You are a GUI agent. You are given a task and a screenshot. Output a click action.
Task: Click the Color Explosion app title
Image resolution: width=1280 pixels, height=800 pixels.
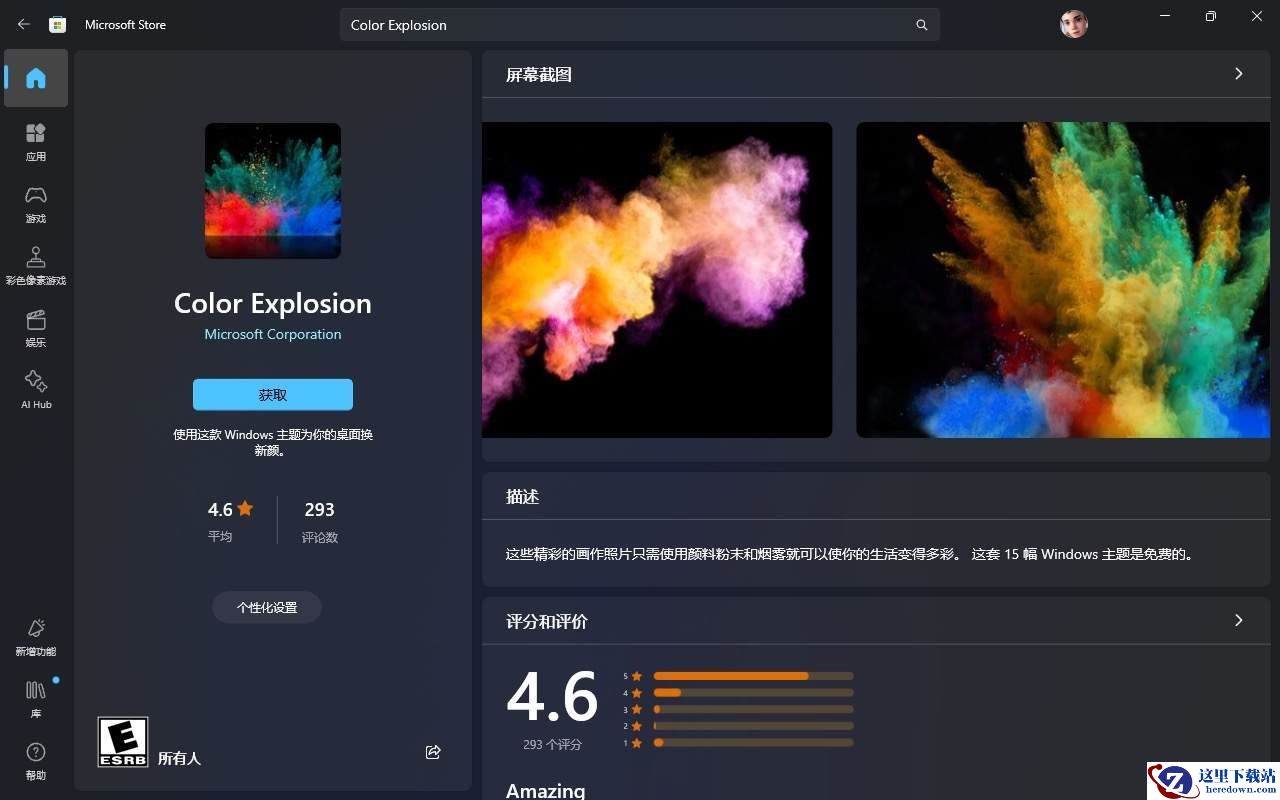[x=273, y=303]
